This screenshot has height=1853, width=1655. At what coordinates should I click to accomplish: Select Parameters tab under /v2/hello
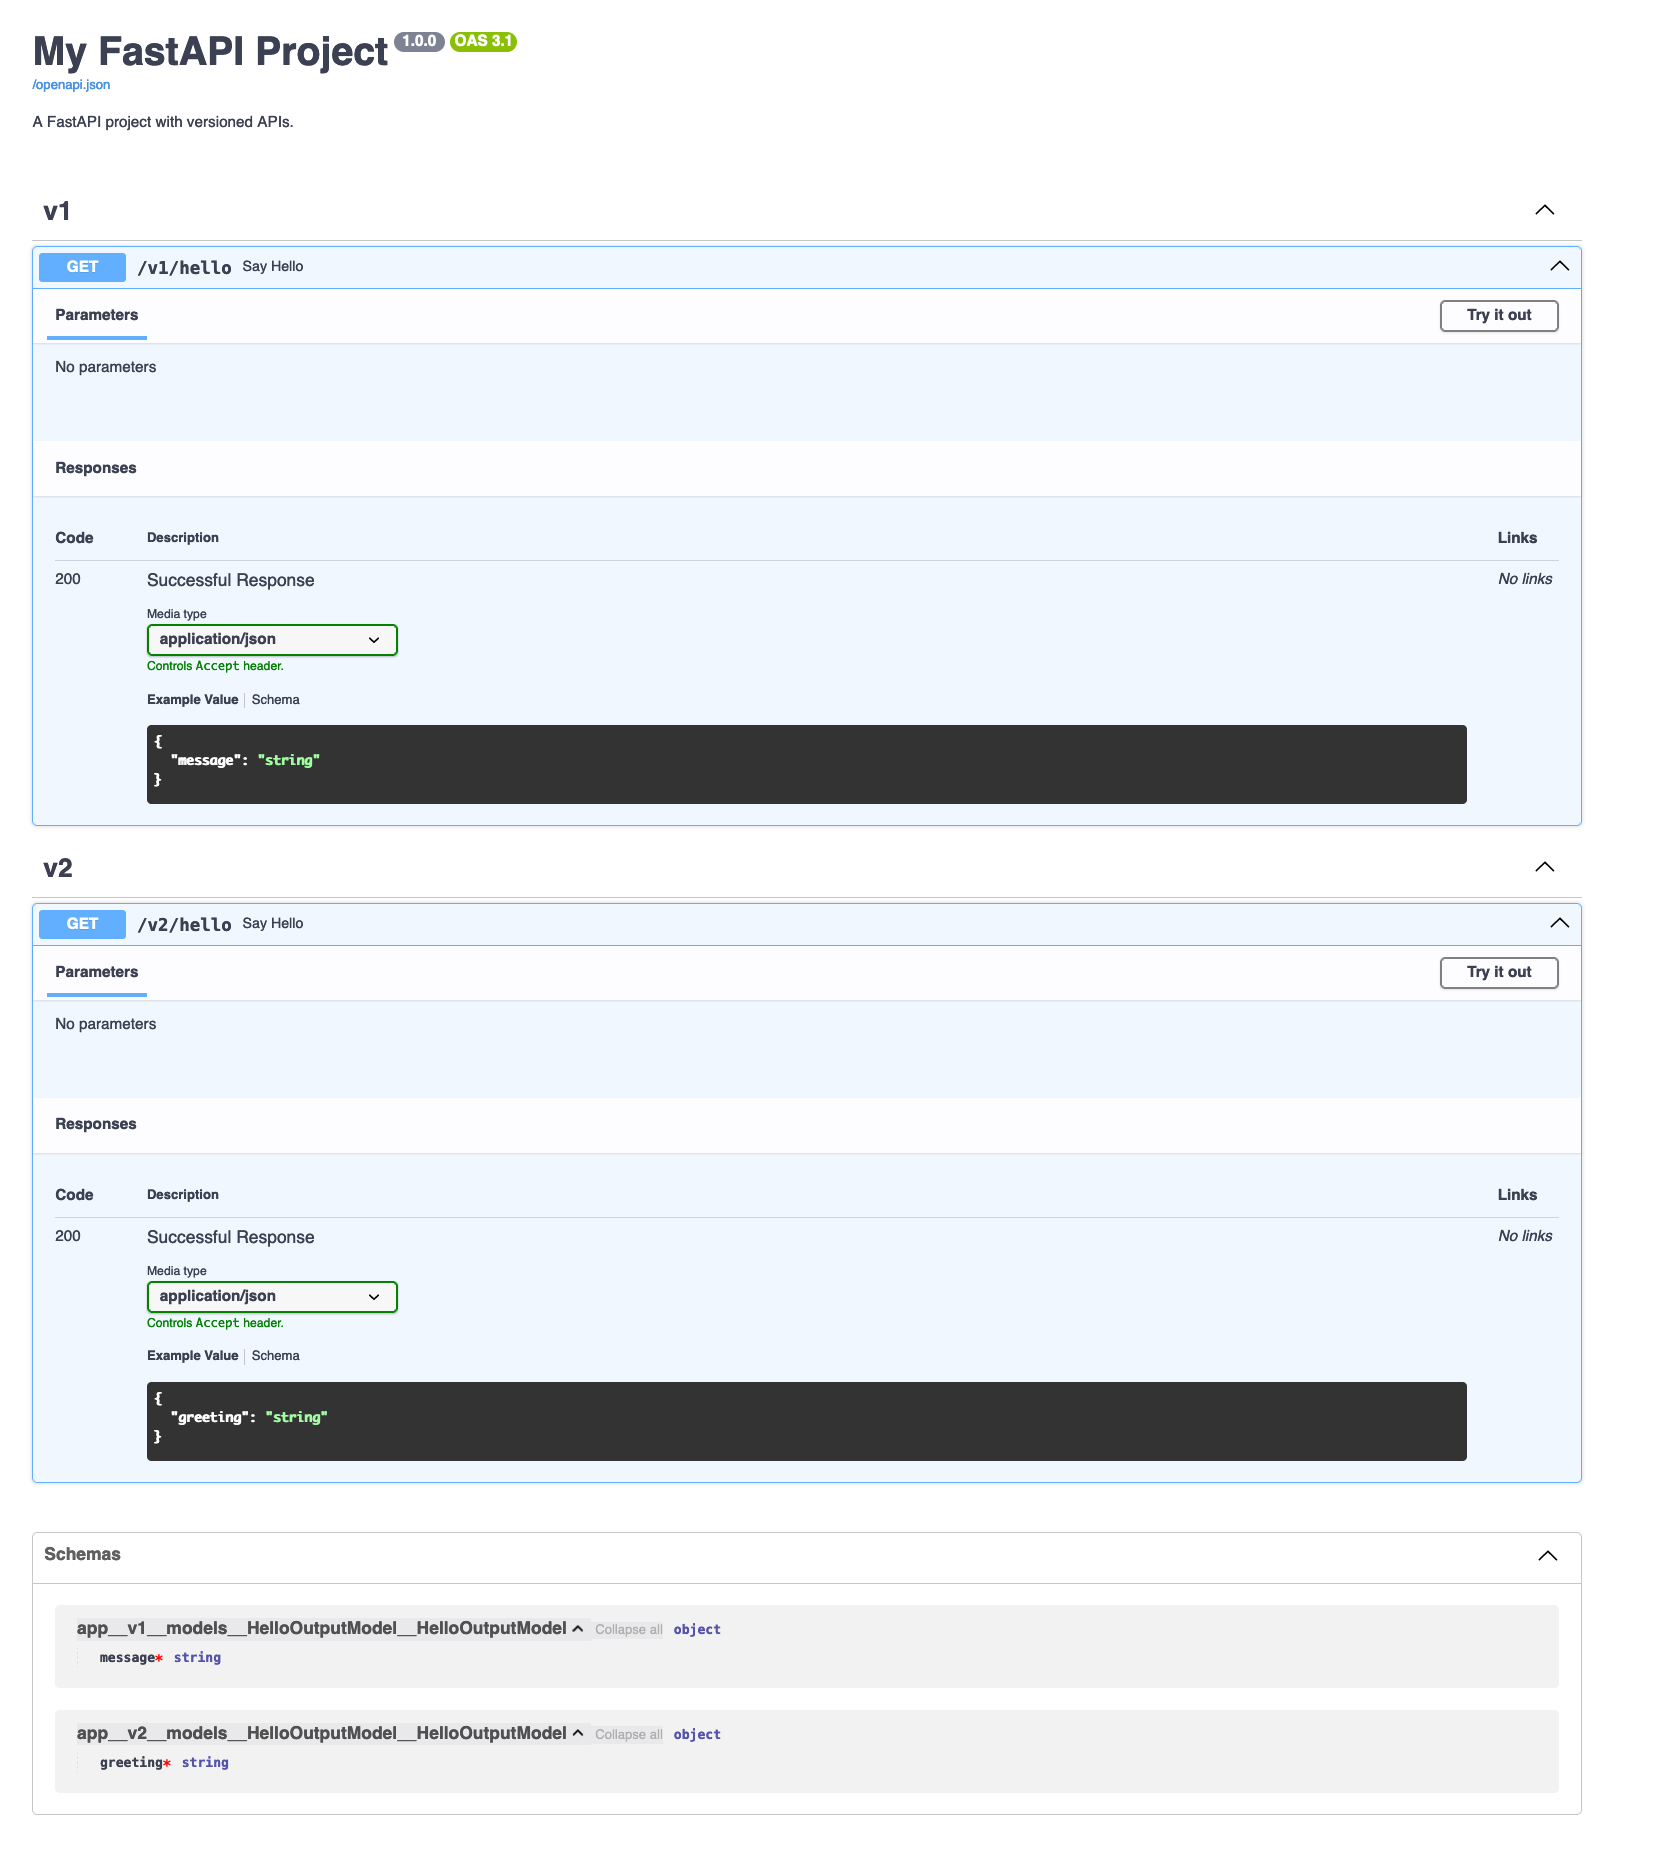pos(97,972)
